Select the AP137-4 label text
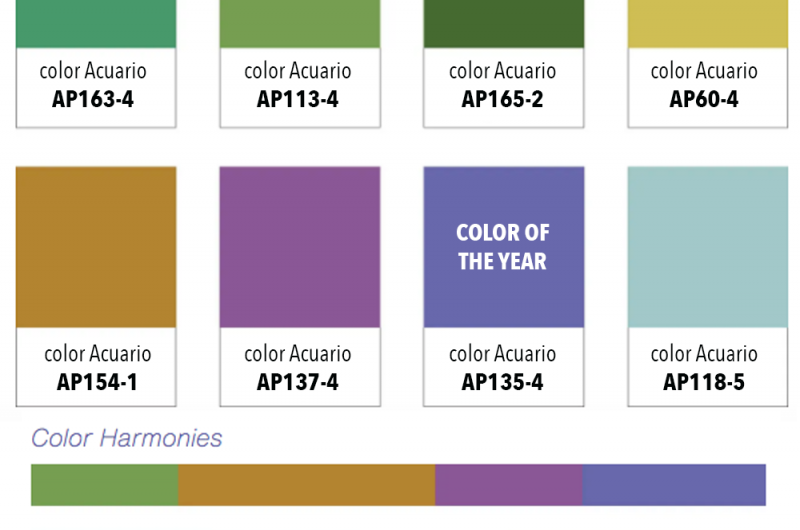 (x=298, y=382)
